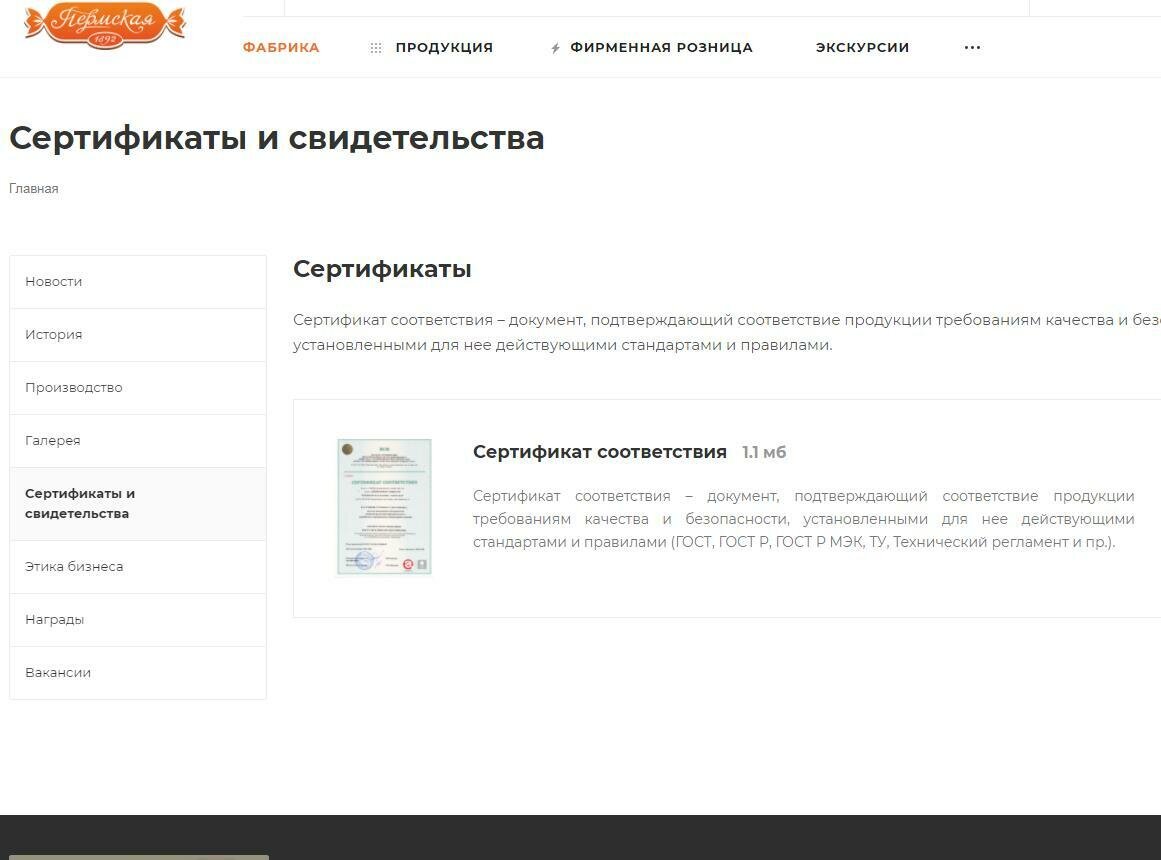1161x860 pixels.
Task: Open the ФАБРИКА menu item
Action: coord(281,47)
